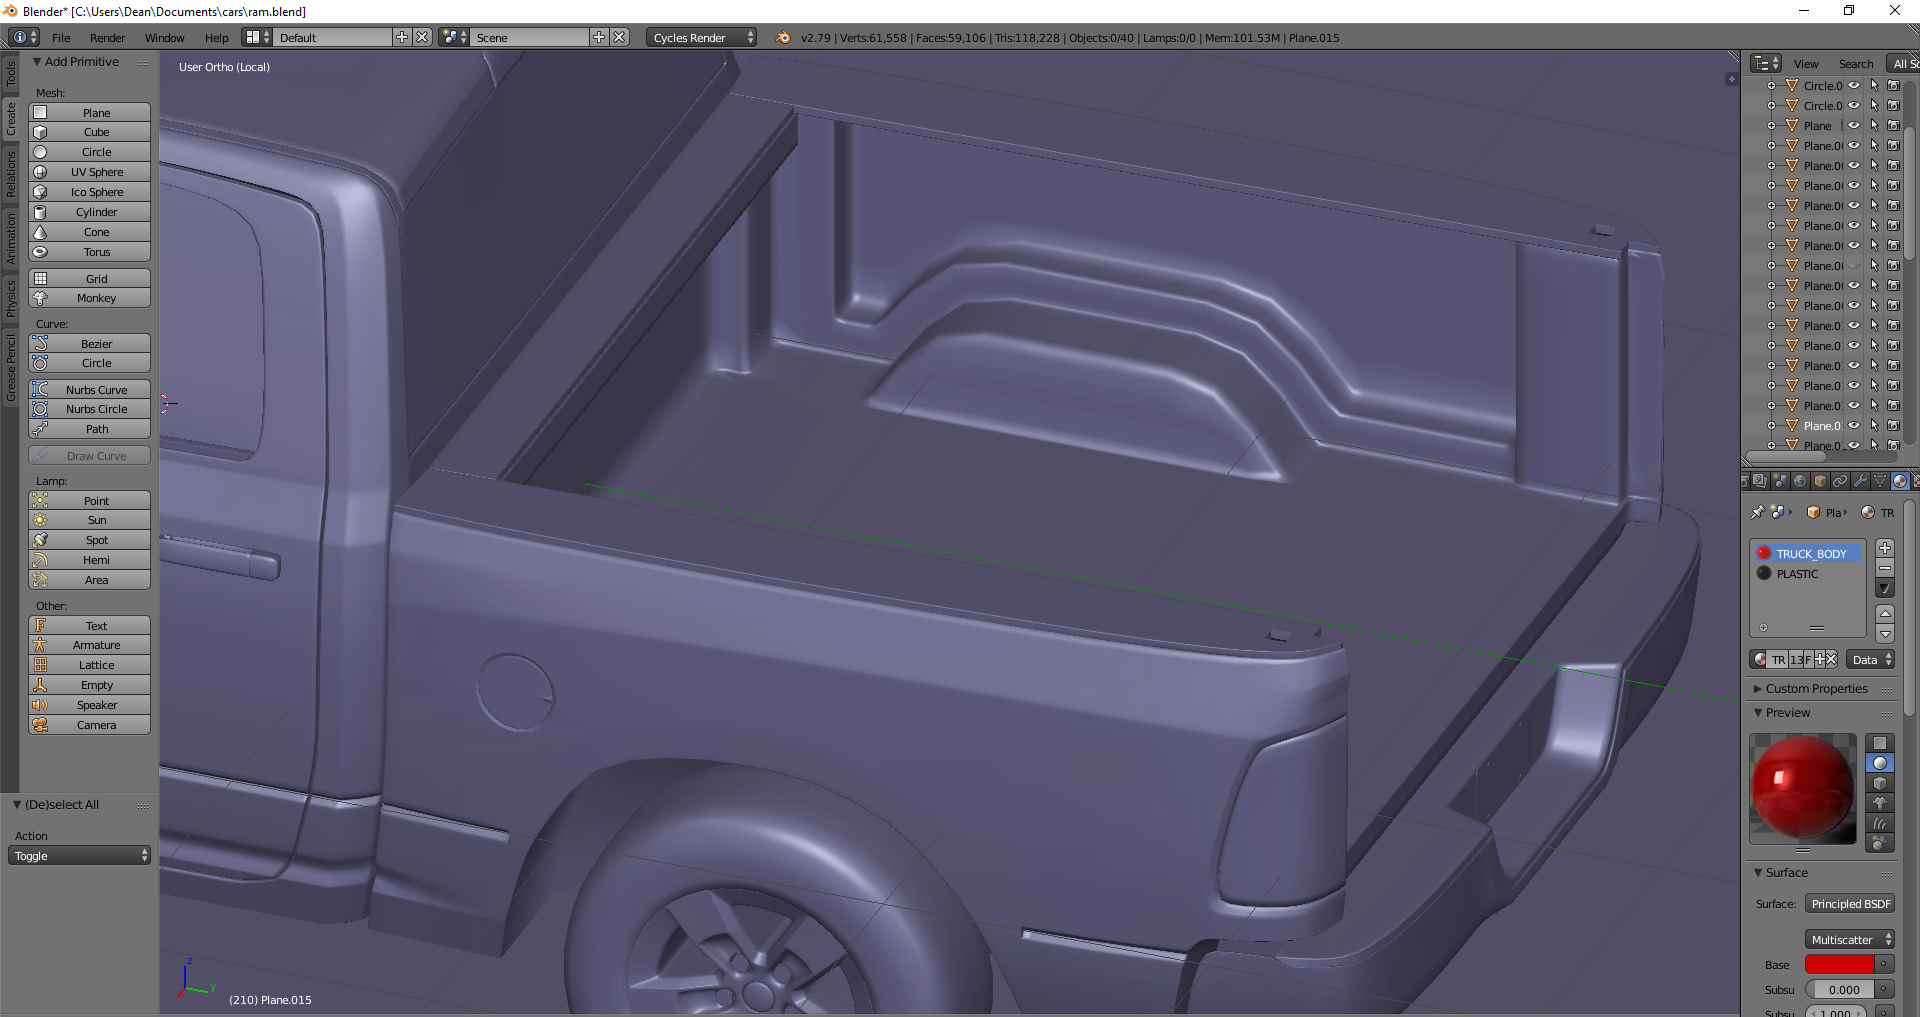This screenshot has width=1920, height=1017.
Task: Add a Bezier curve
Action: [x=90, y=343]
